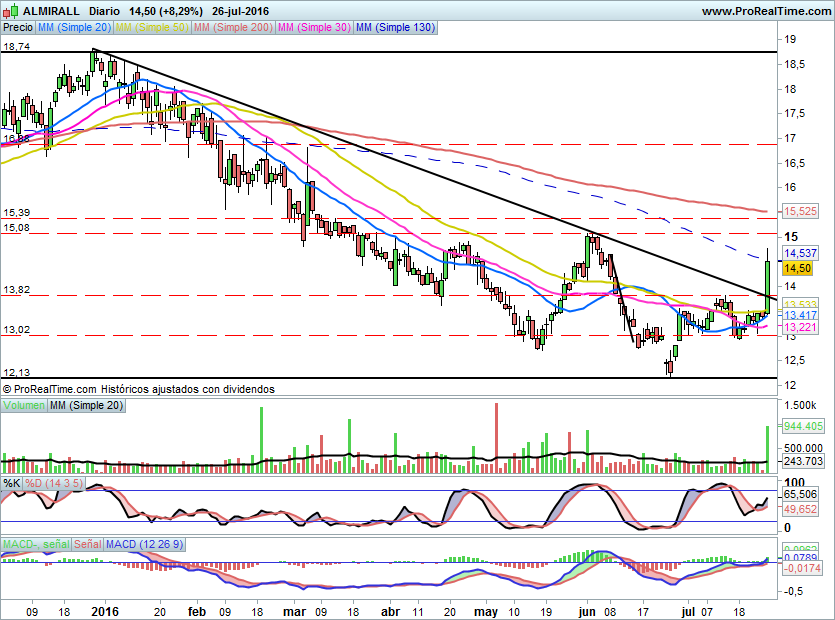Click the jun month marker on time axis
Viewport: 835px width, 620px height.
(586, 611)
